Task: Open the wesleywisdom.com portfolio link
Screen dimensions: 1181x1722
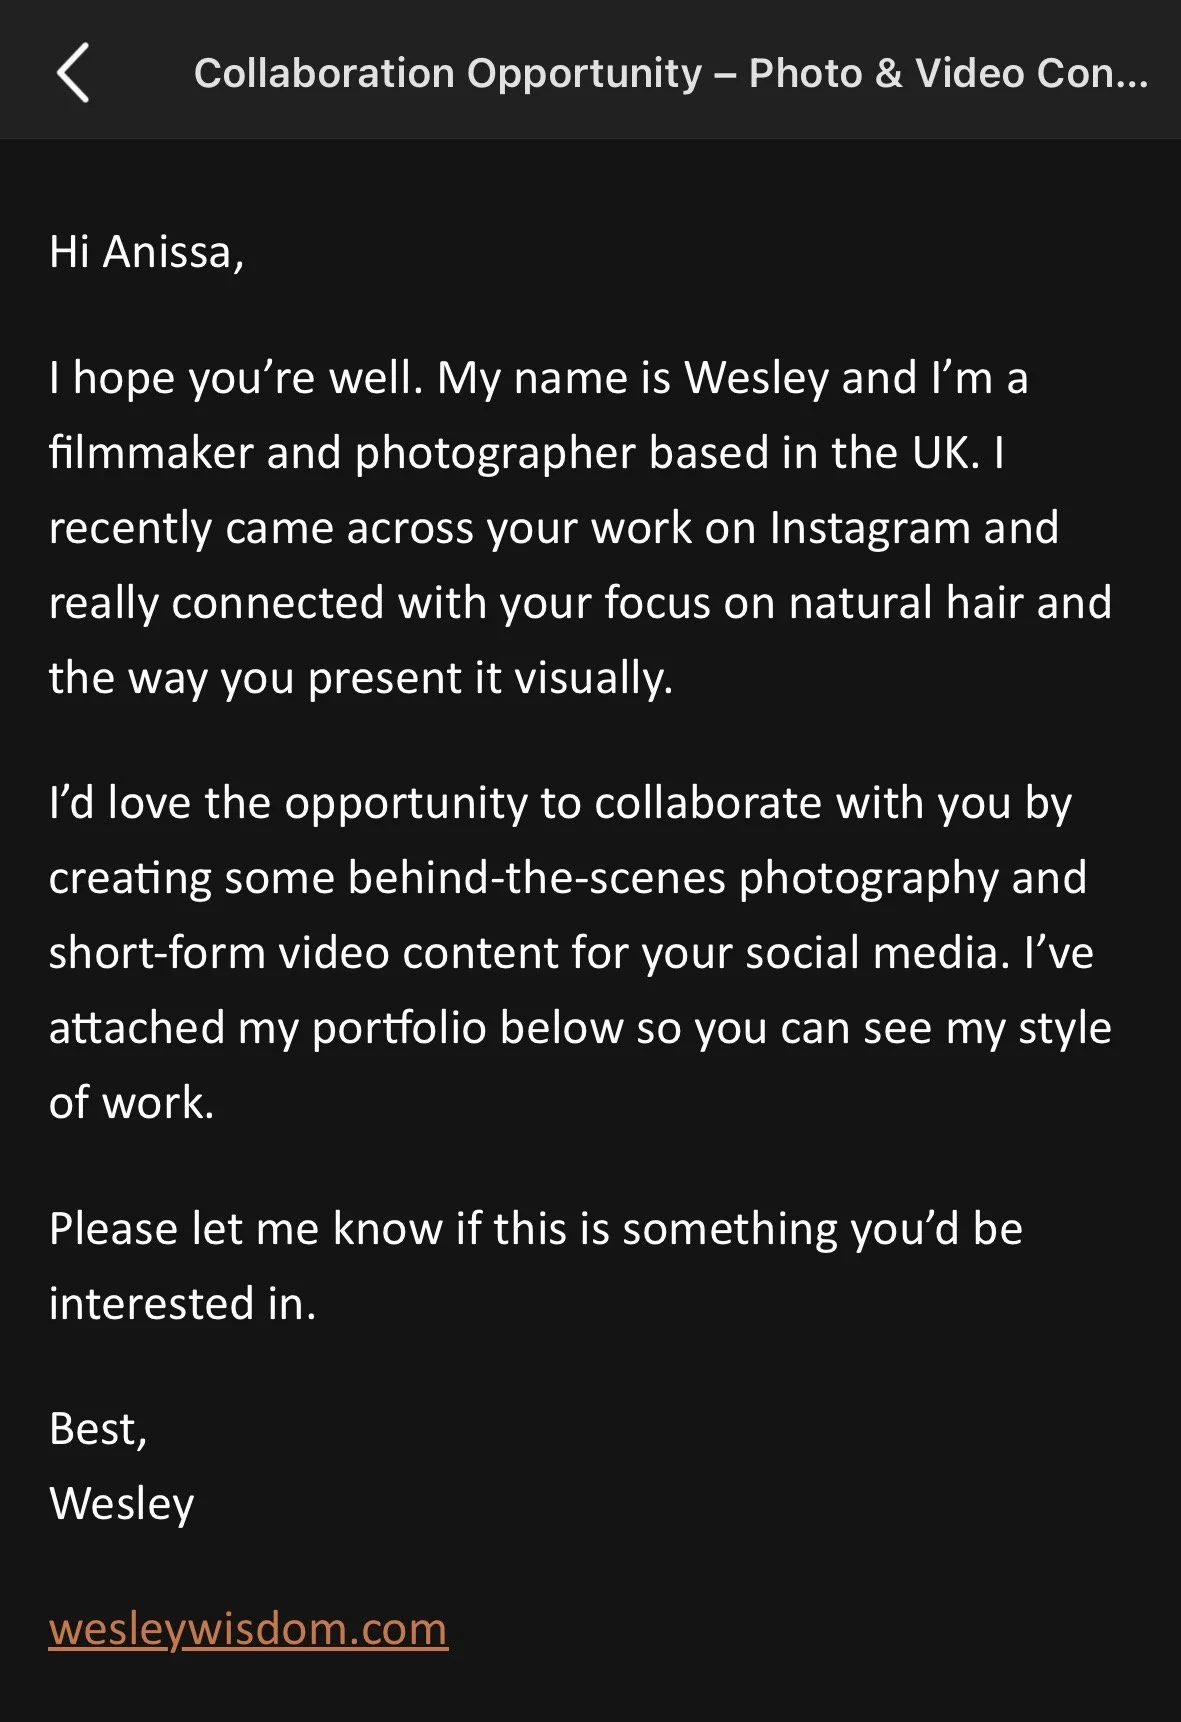Action: (x=248, y=1629)
